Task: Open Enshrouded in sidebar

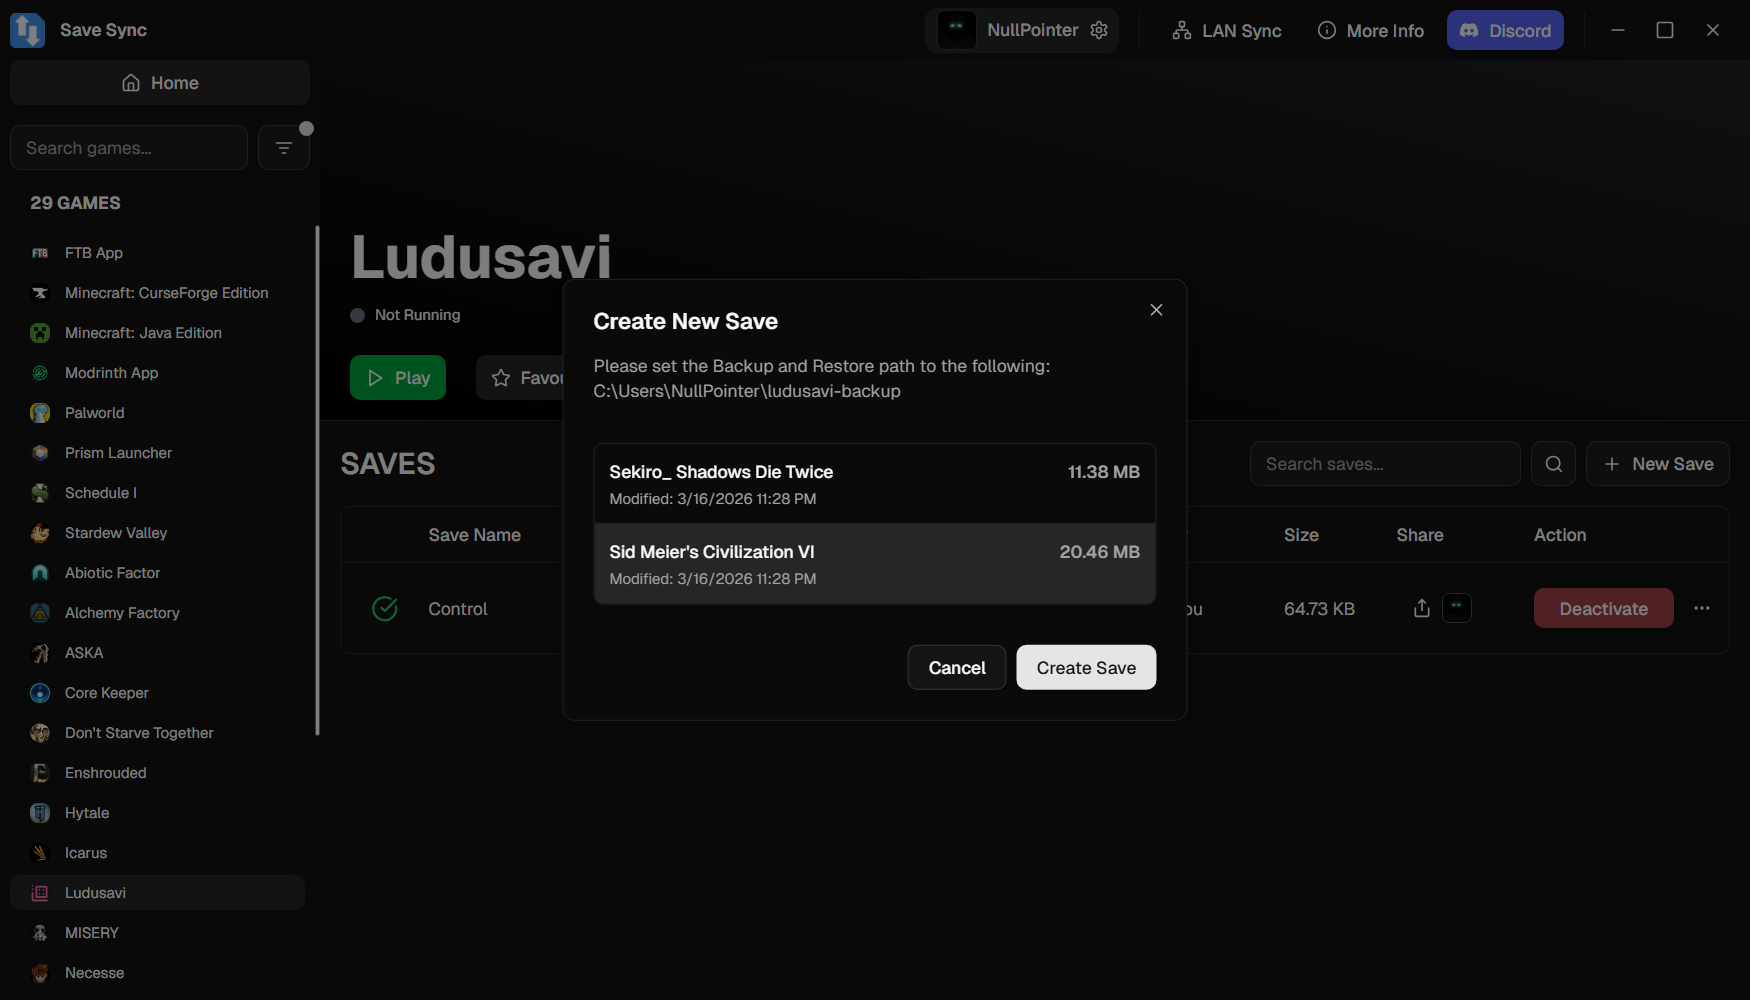Action: [157, 773]
